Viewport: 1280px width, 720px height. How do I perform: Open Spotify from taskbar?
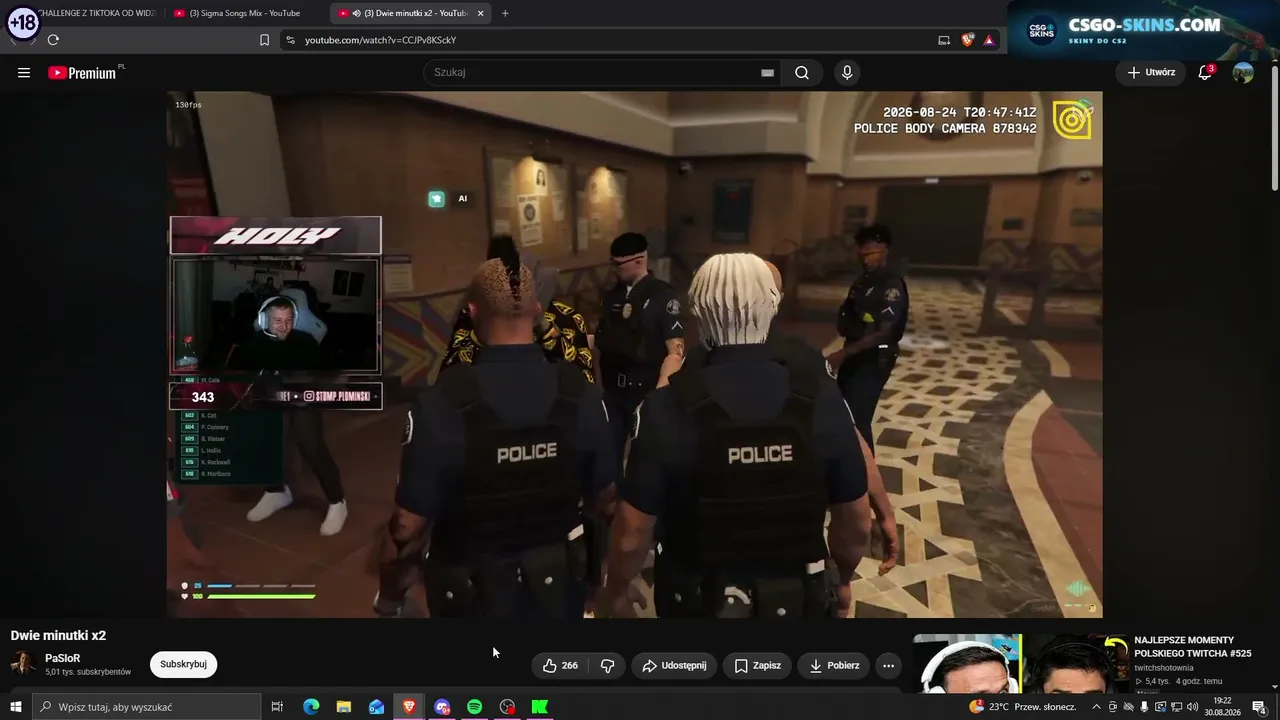tap(474, 707)
